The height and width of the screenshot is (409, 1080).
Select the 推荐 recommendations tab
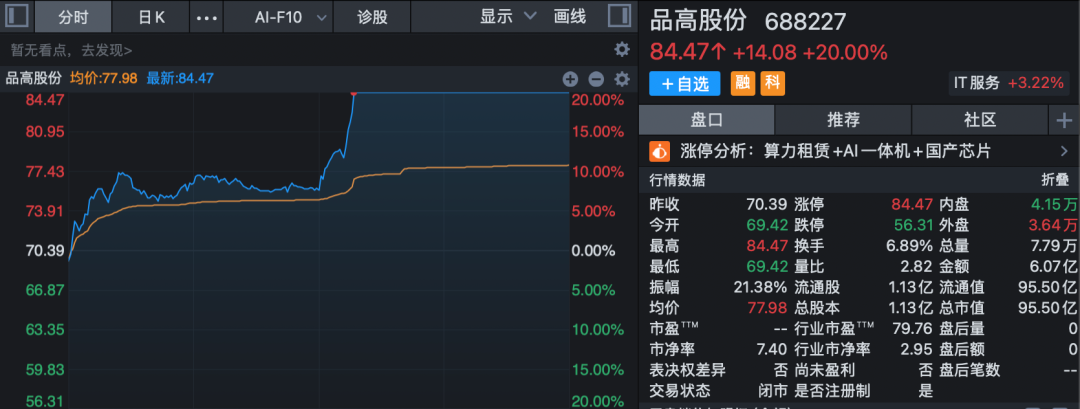(843, 120)
